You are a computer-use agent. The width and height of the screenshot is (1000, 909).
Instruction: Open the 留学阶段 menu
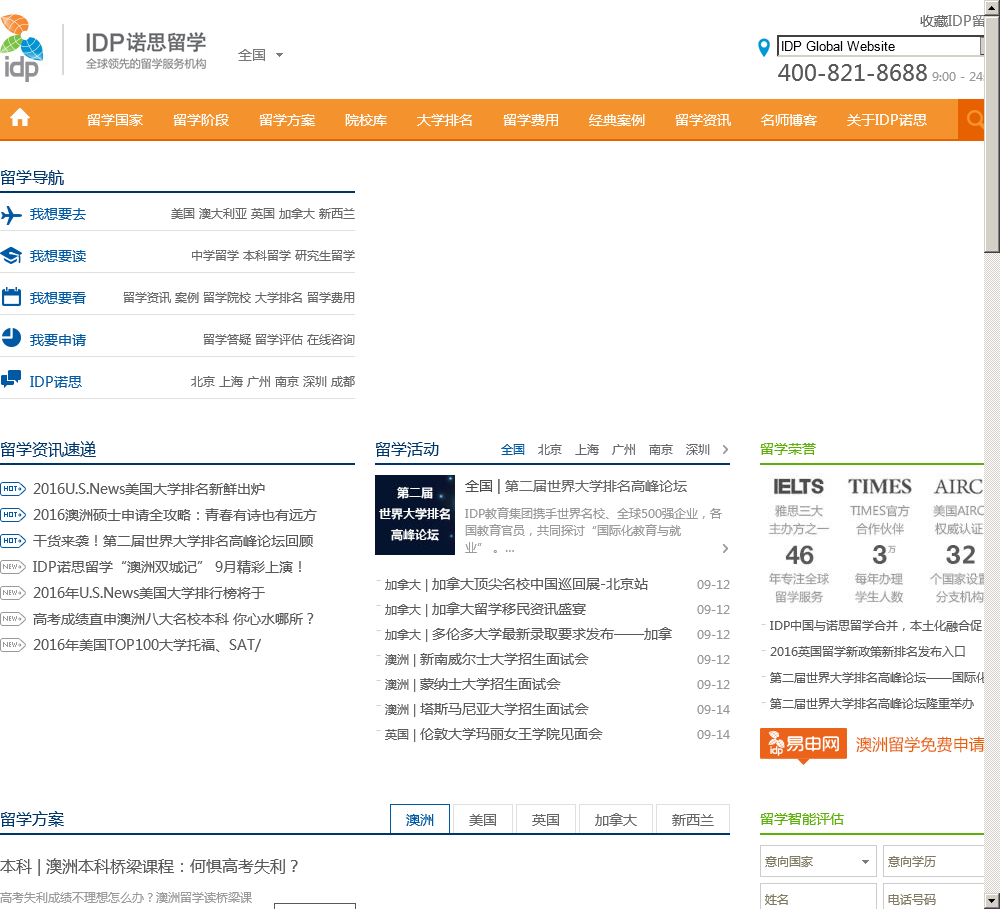coord(201,120)
